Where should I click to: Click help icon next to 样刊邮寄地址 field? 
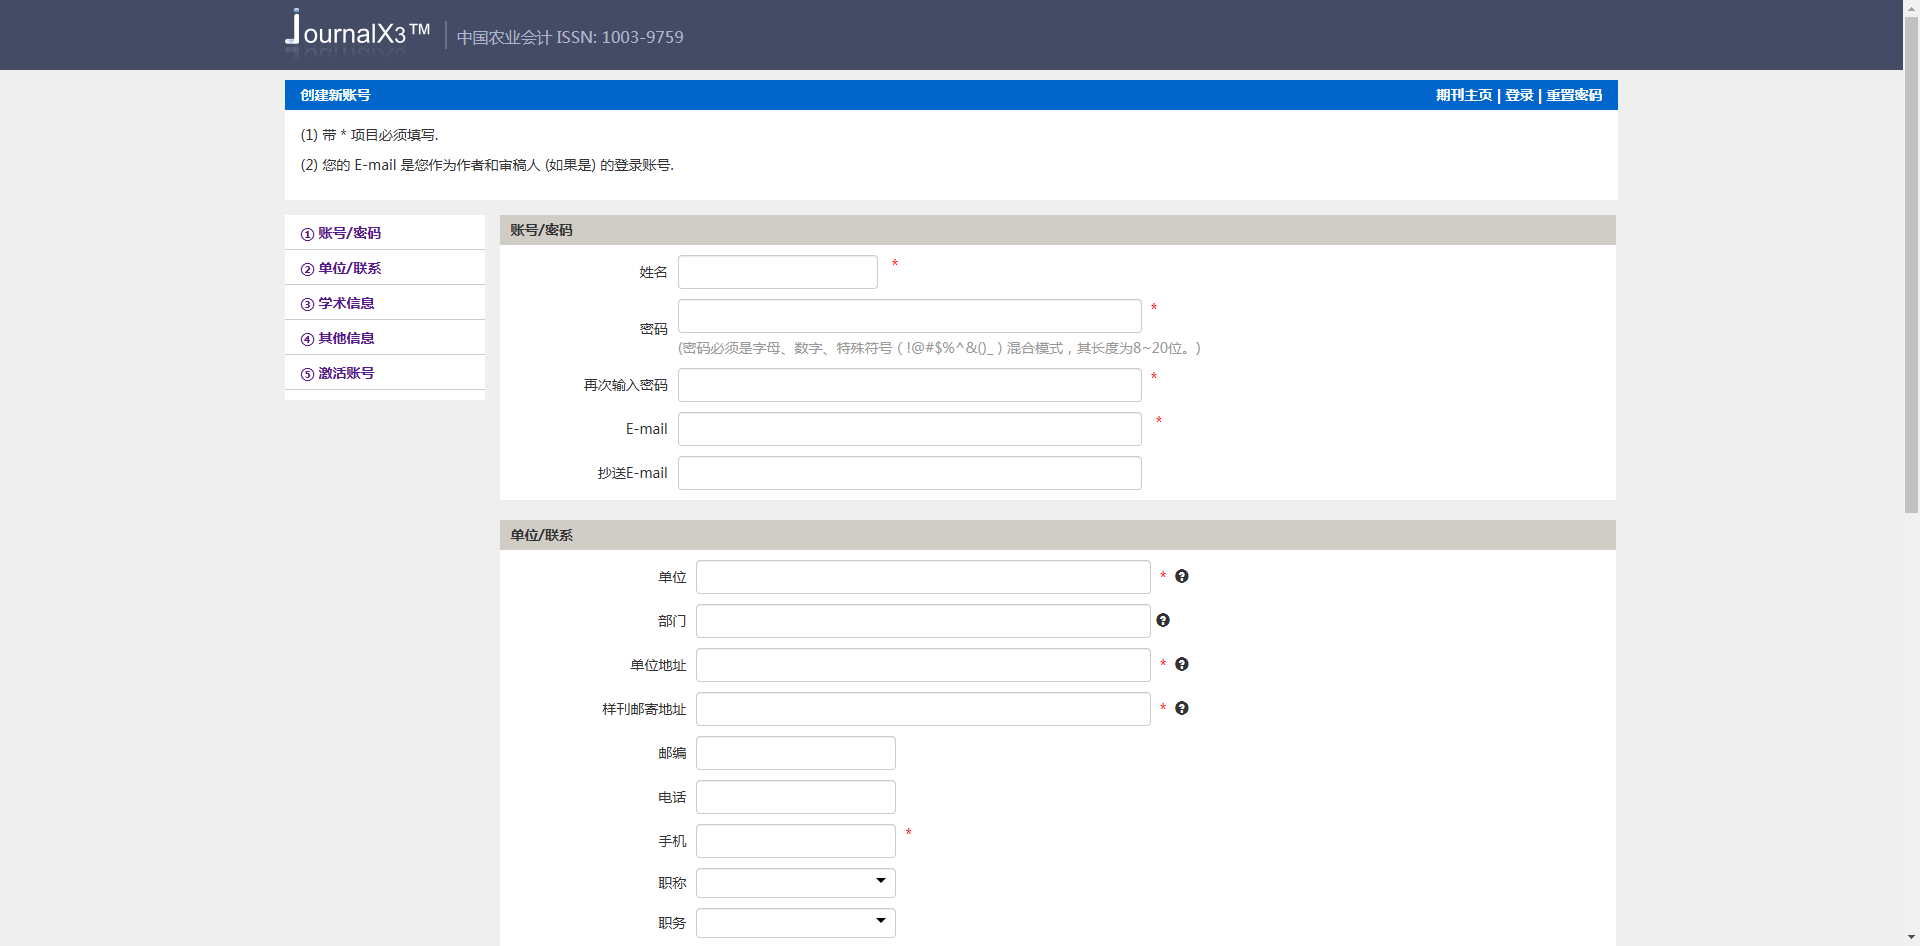1181,708
